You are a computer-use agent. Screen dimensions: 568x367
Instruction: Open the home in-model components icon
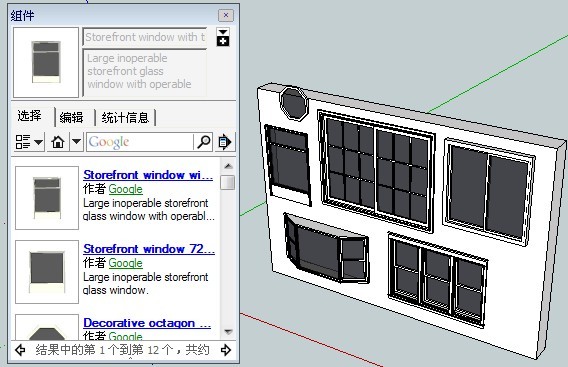[58, 142]
